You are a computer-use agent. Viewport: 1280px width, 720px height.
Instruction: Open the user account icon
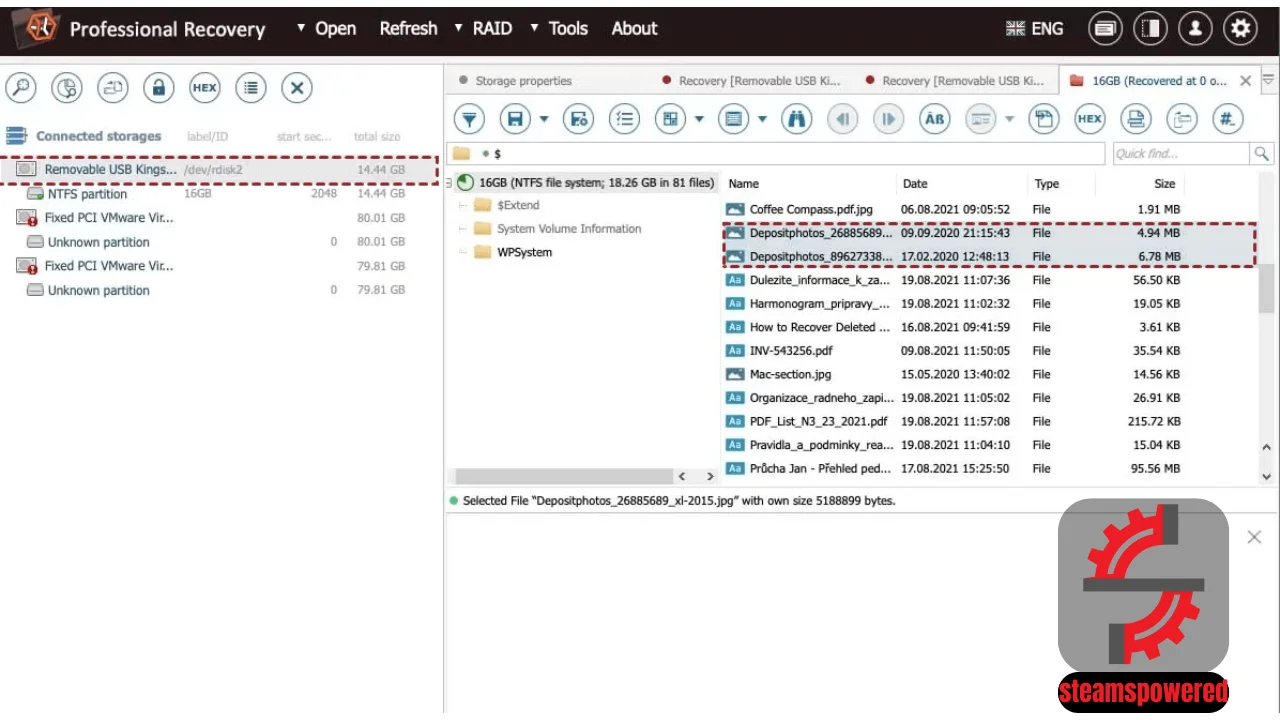pos(1195,29)
